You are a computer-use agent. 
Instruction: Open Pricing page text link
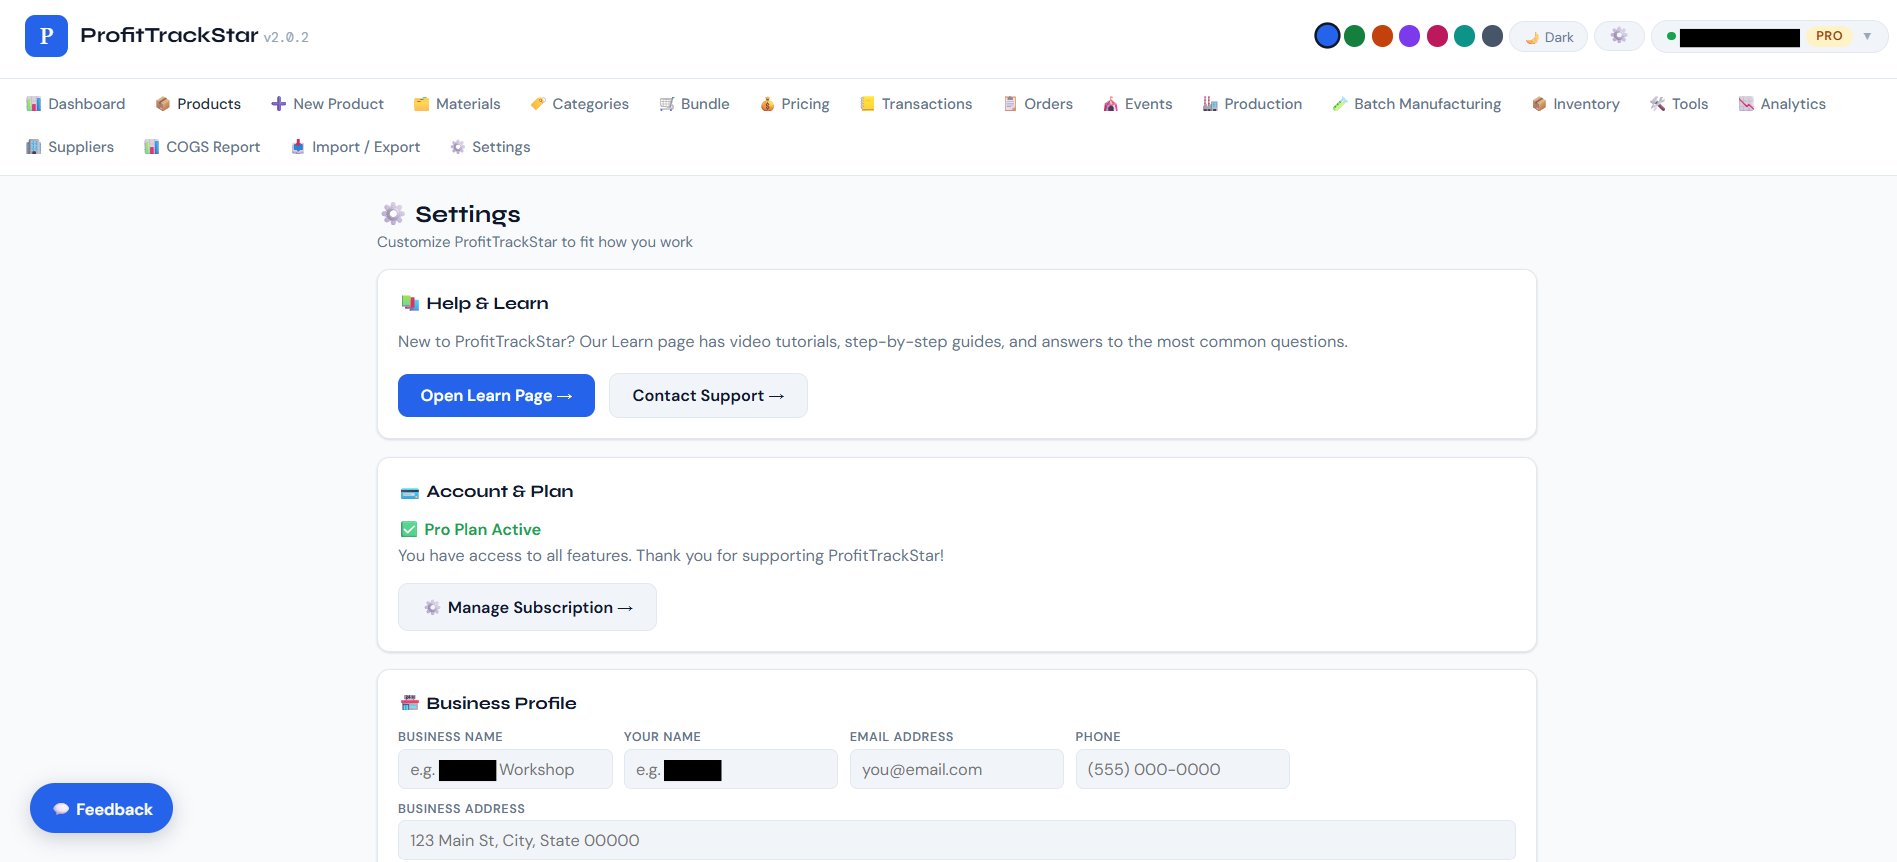click(805, 104)
